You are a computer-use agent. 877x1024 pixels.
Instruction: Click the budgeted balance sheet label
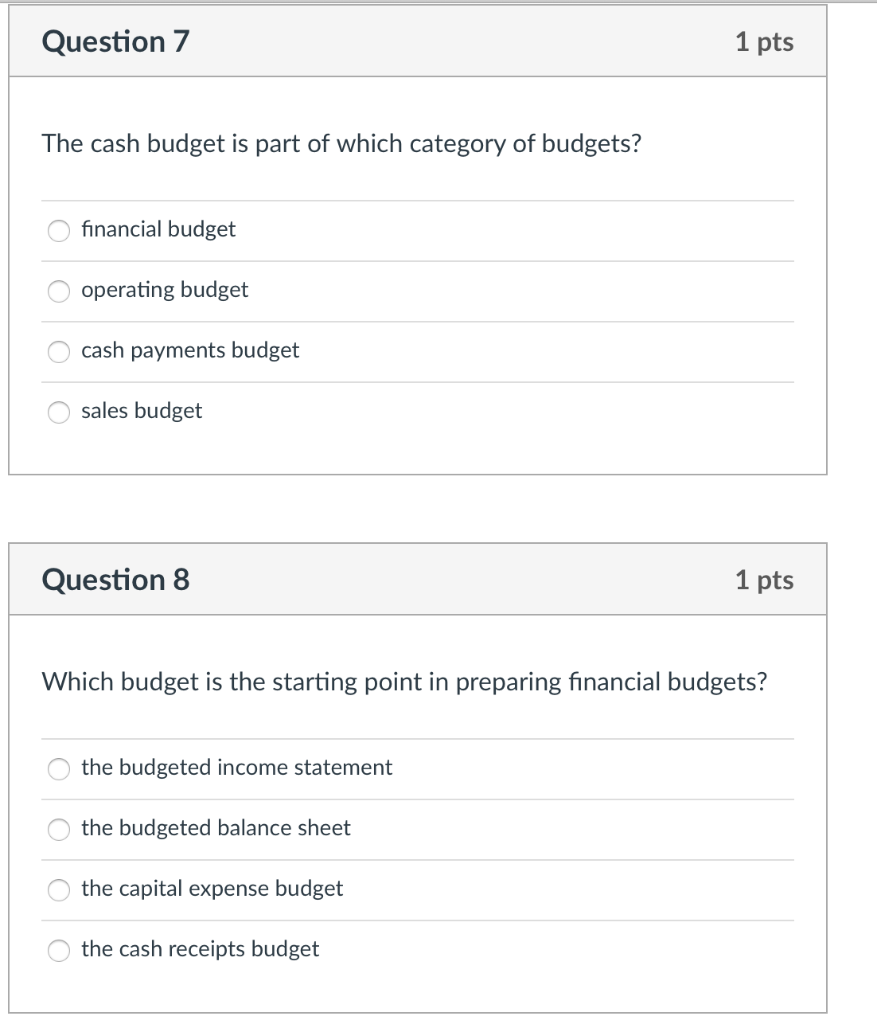point(216,828)
